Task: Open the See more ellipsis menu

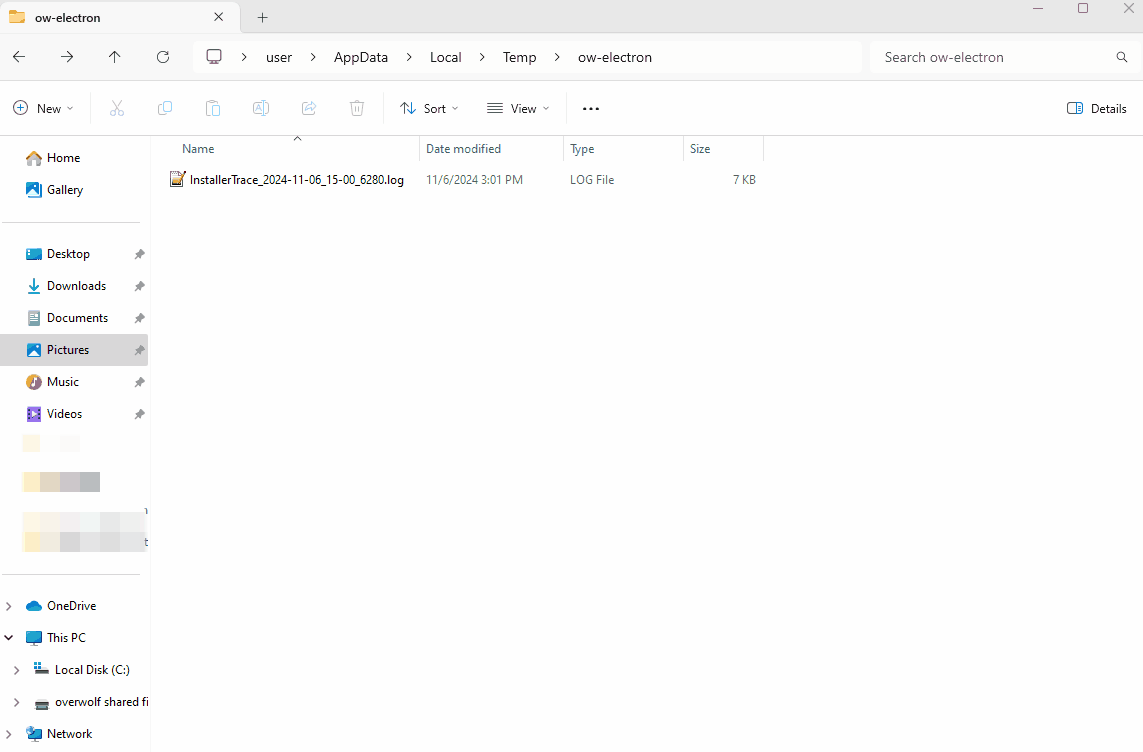Action: point(591,109)
